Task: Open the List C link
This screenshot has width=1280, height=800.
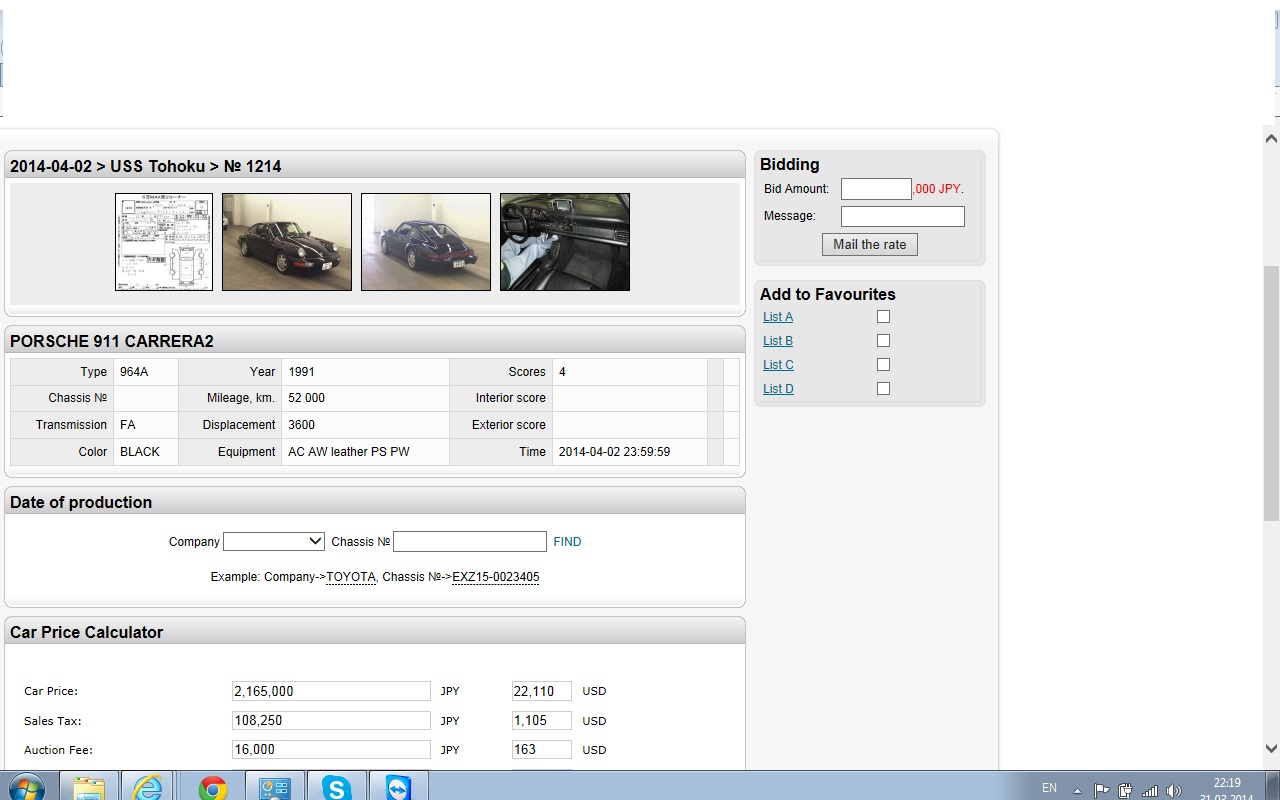Action: pos(778,365)
